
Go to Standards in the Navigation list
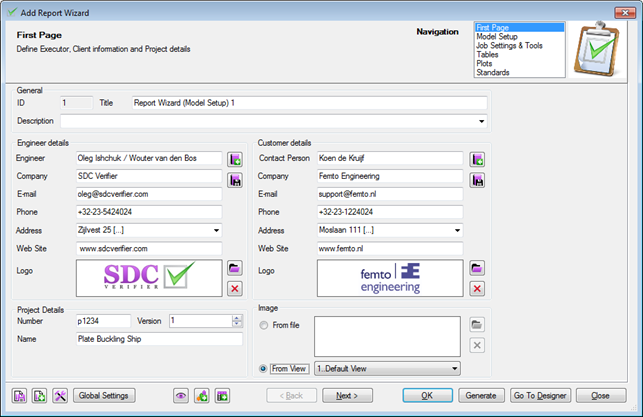519,73
